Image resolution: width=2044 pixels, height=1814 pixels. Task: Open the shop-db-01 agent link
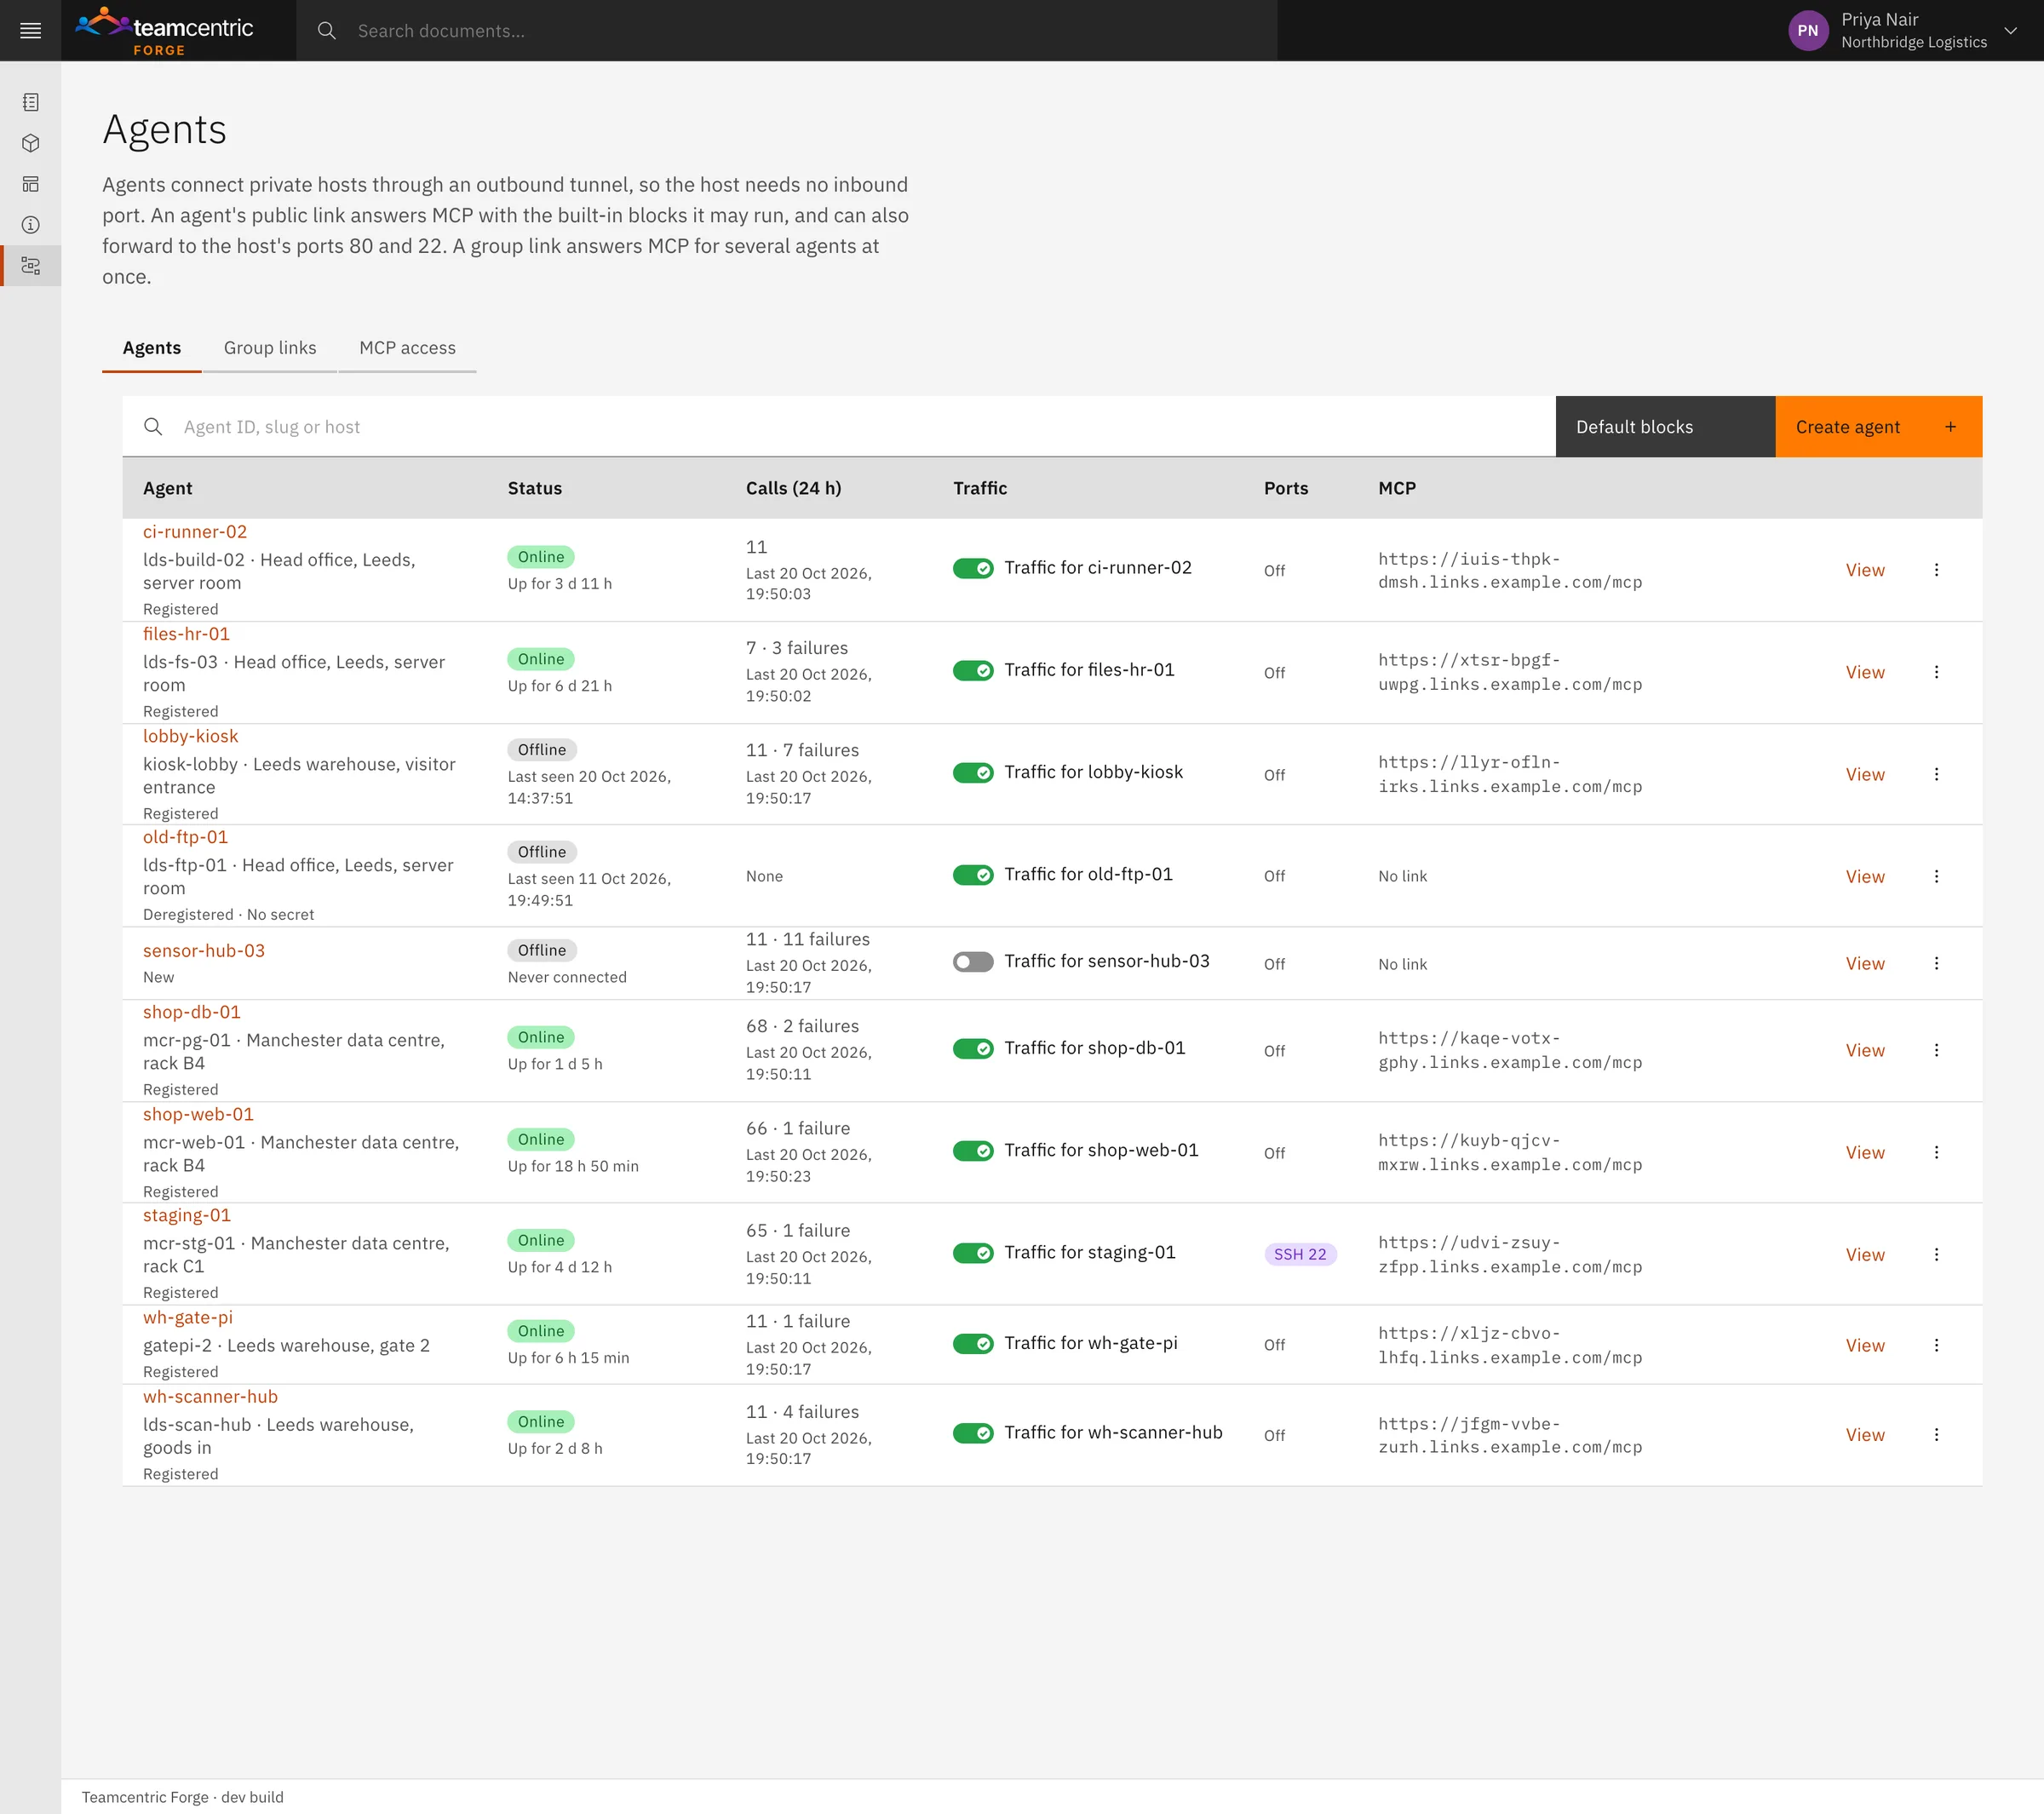(192, 1012)
